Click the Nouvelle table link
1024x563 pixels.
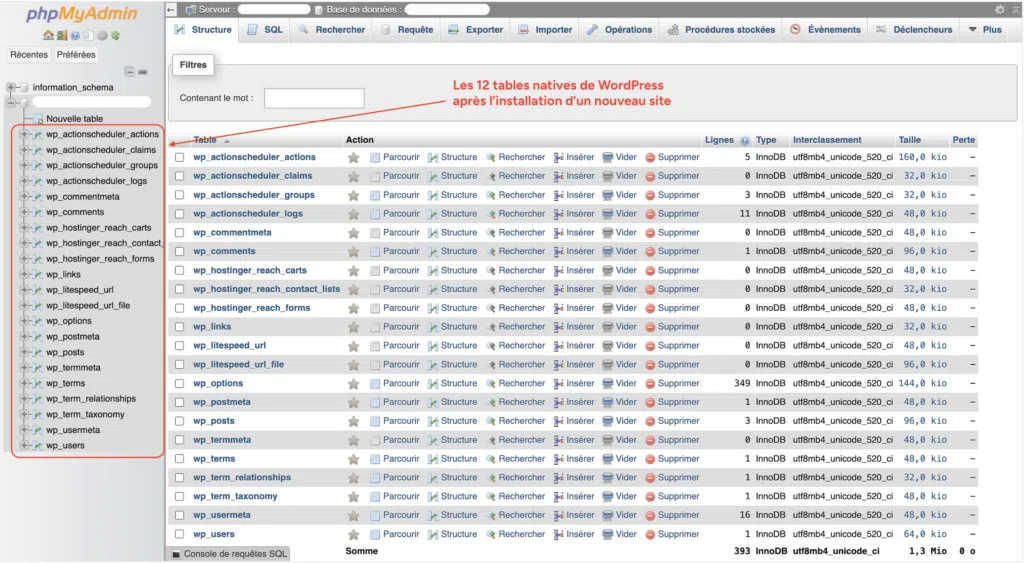[x=74, y=119]
